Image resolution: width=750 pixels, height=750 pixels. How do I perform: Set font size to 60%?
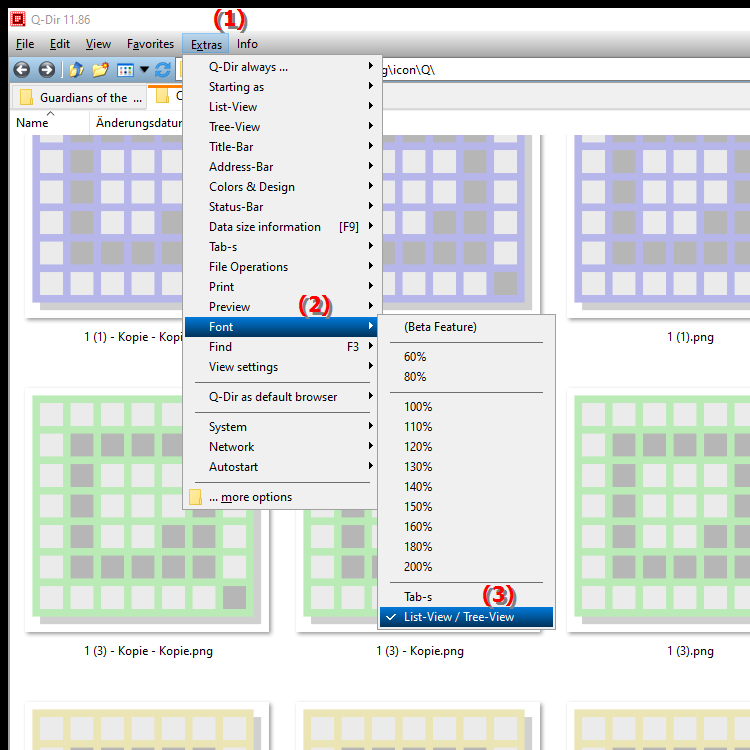(x=466, y=357)
